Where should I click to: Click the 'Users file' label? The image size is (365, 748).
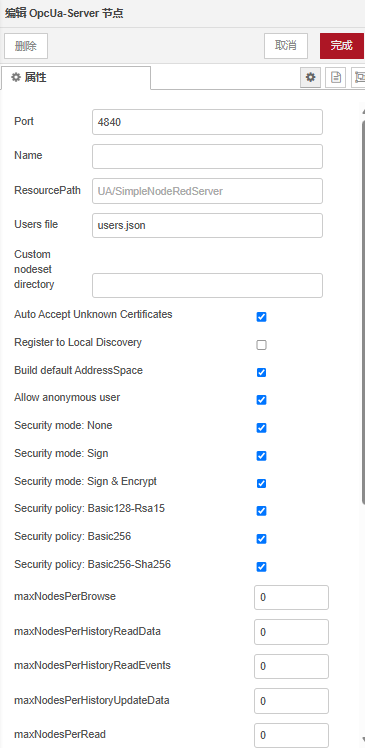click(x=36, y=224)
